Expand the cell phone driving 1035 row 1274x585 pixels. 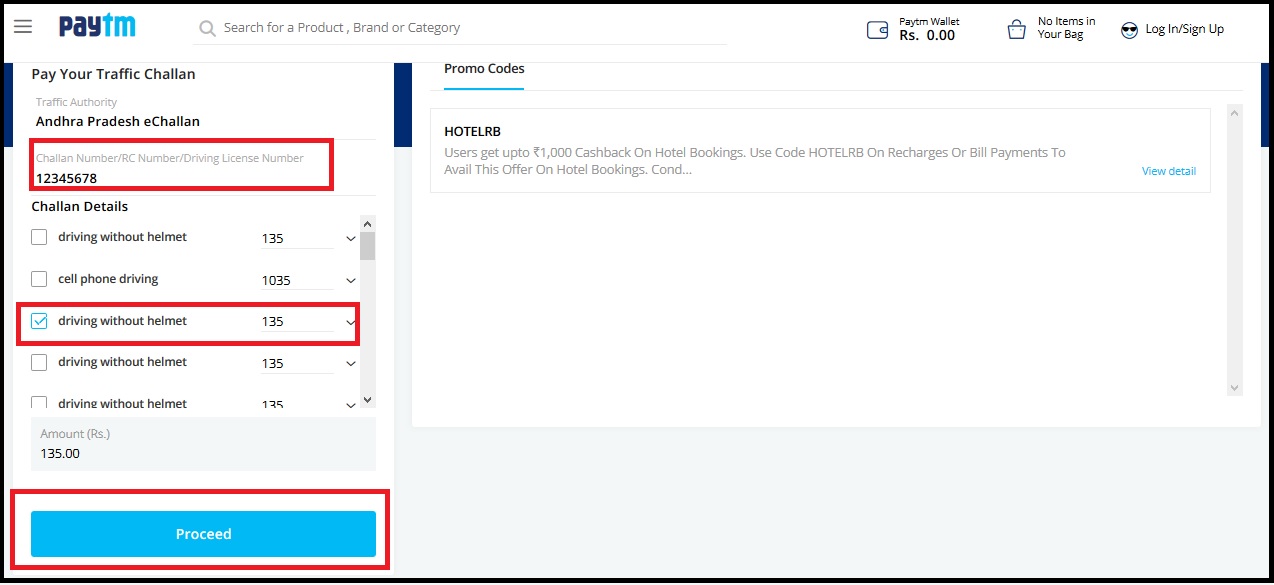pyautogui.click(x=351, y=281)
